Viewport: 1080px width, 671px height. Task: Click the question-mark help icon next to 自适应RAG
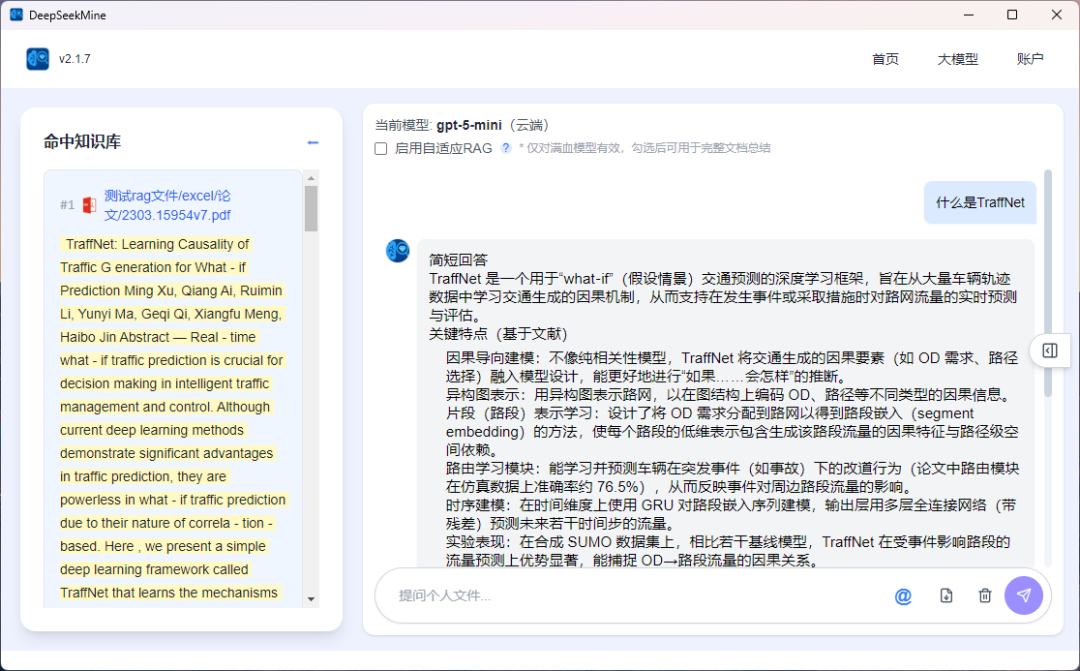505,148
